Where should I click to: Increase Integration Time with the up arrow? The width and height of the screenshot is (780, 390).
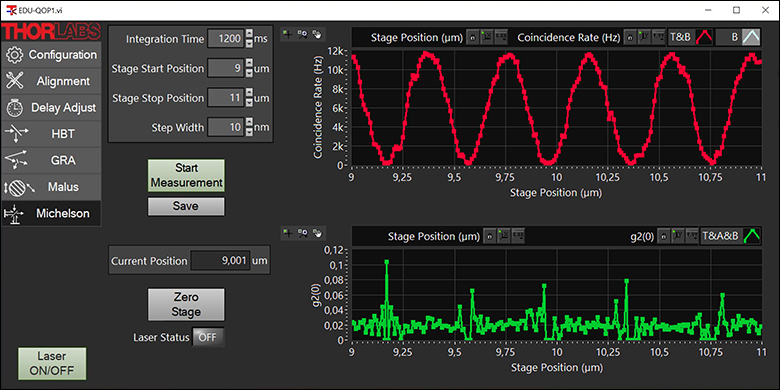(x=249, y=34)
